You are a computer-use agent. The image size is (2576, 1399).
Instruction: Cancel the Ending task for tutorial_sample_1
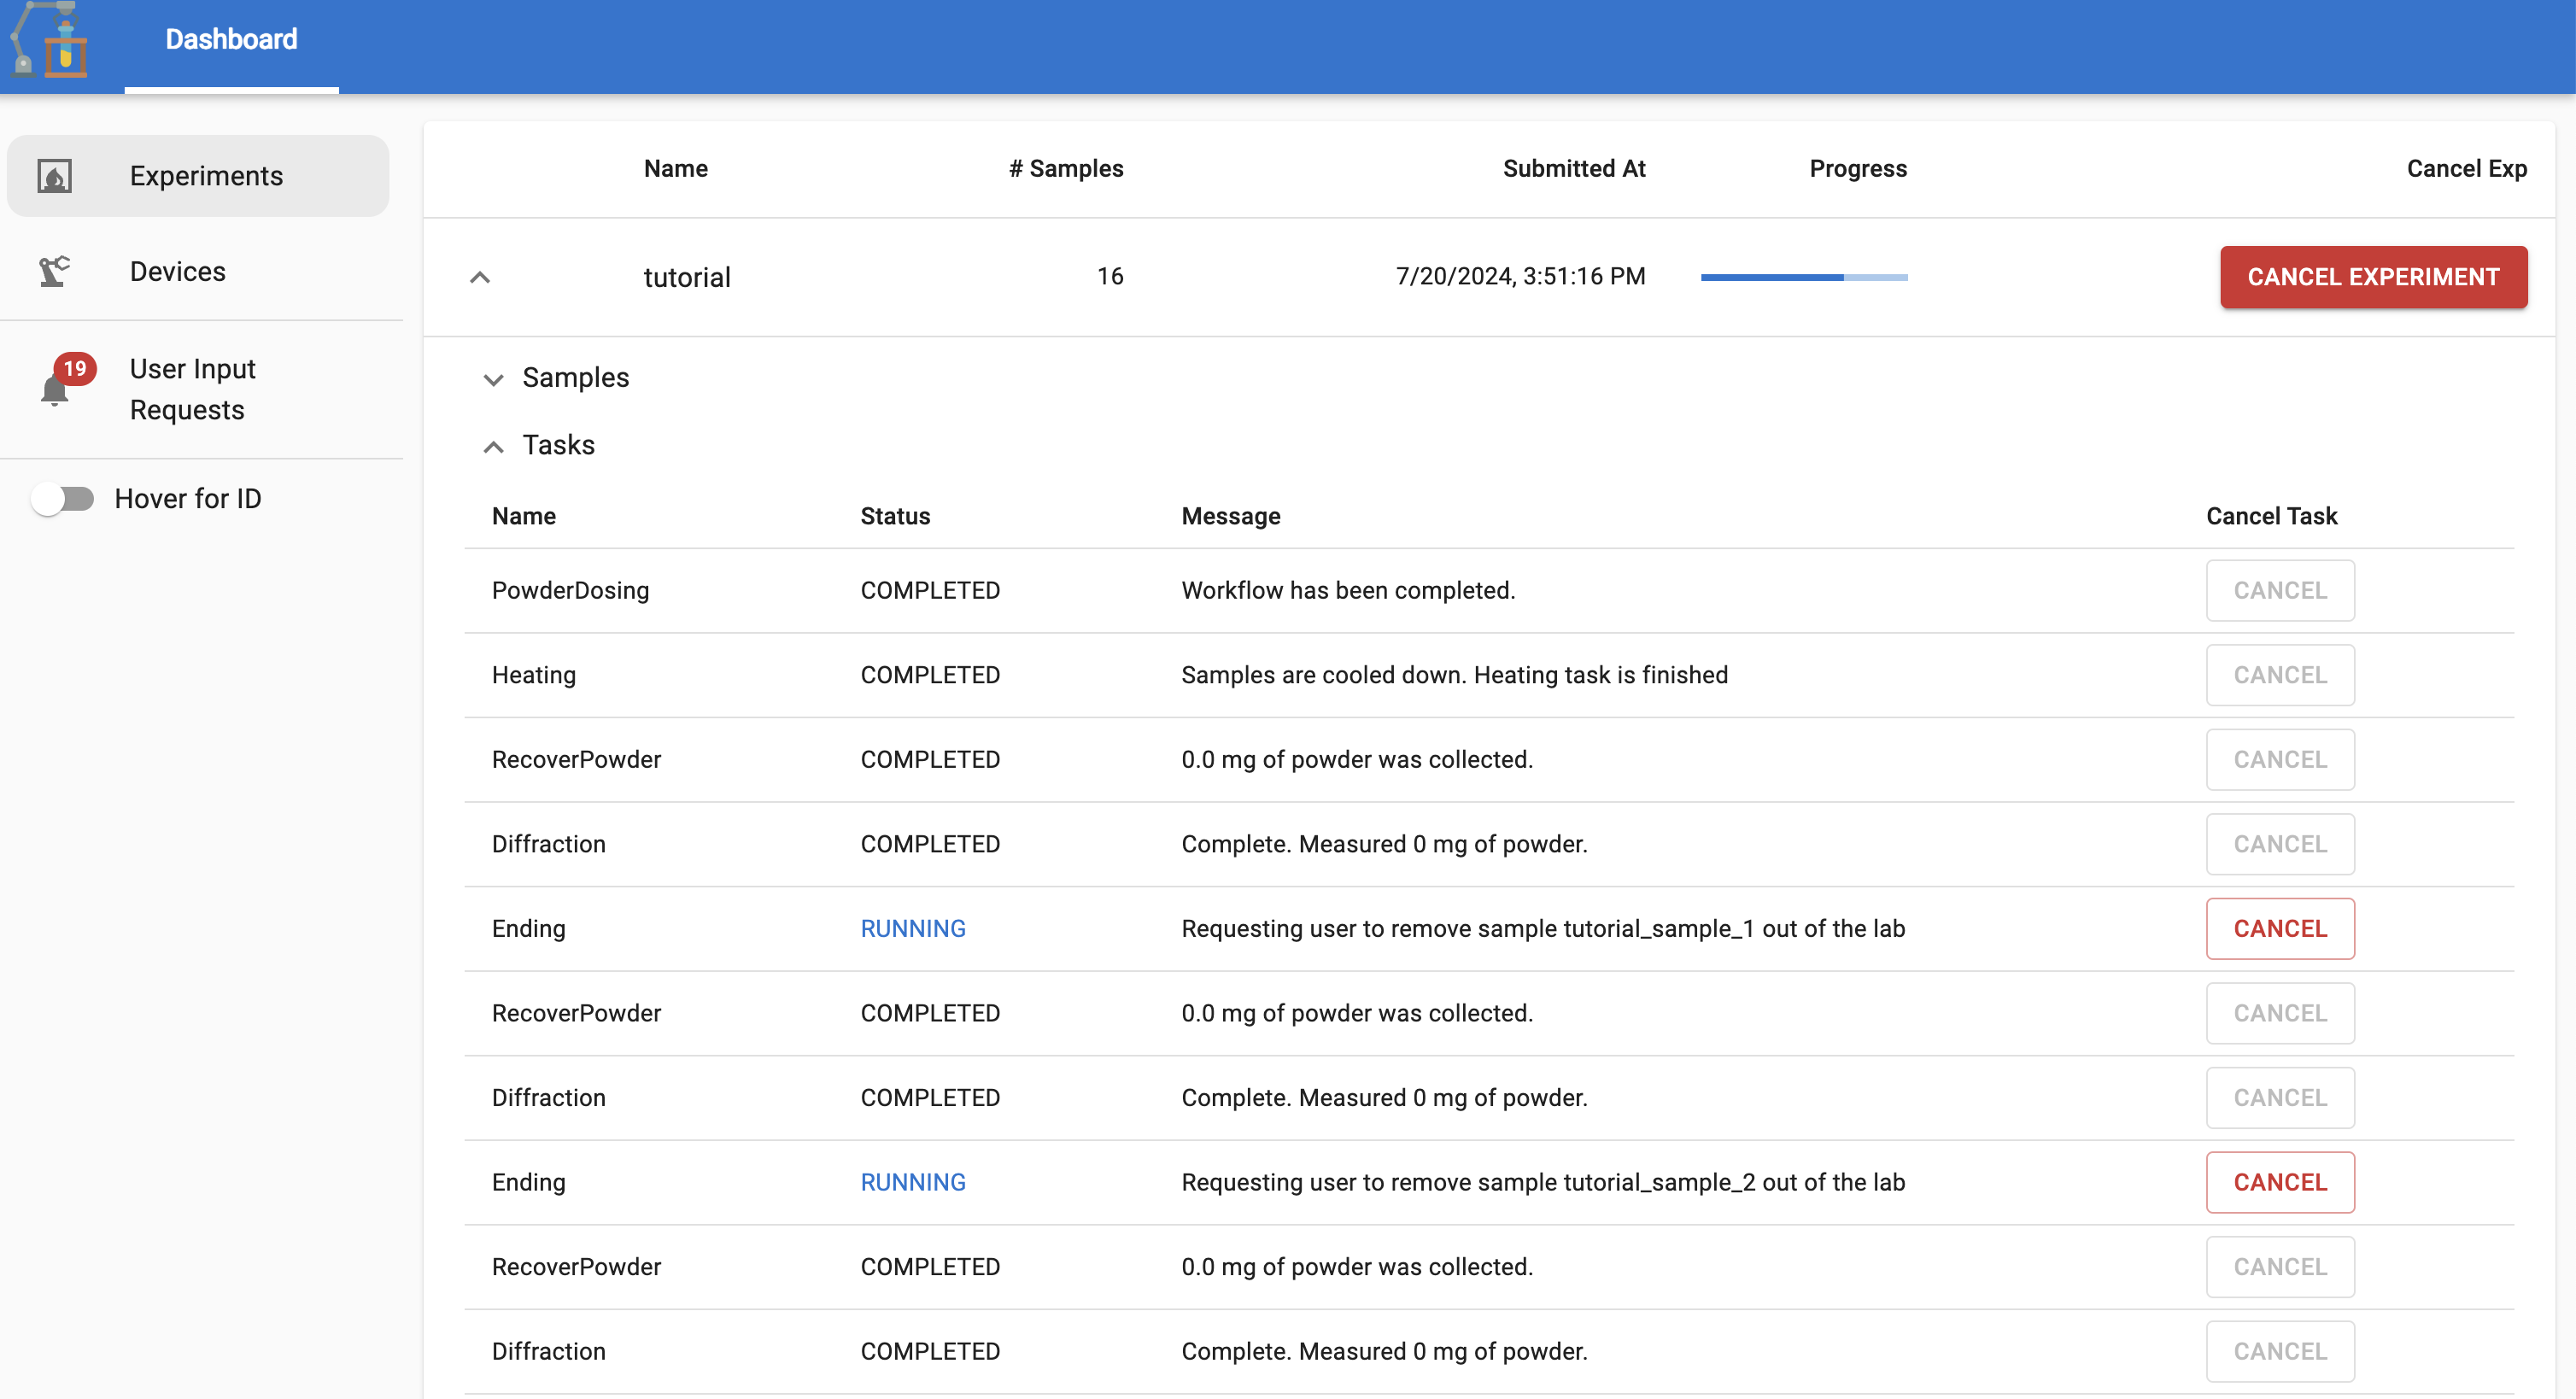[2280, 929]
